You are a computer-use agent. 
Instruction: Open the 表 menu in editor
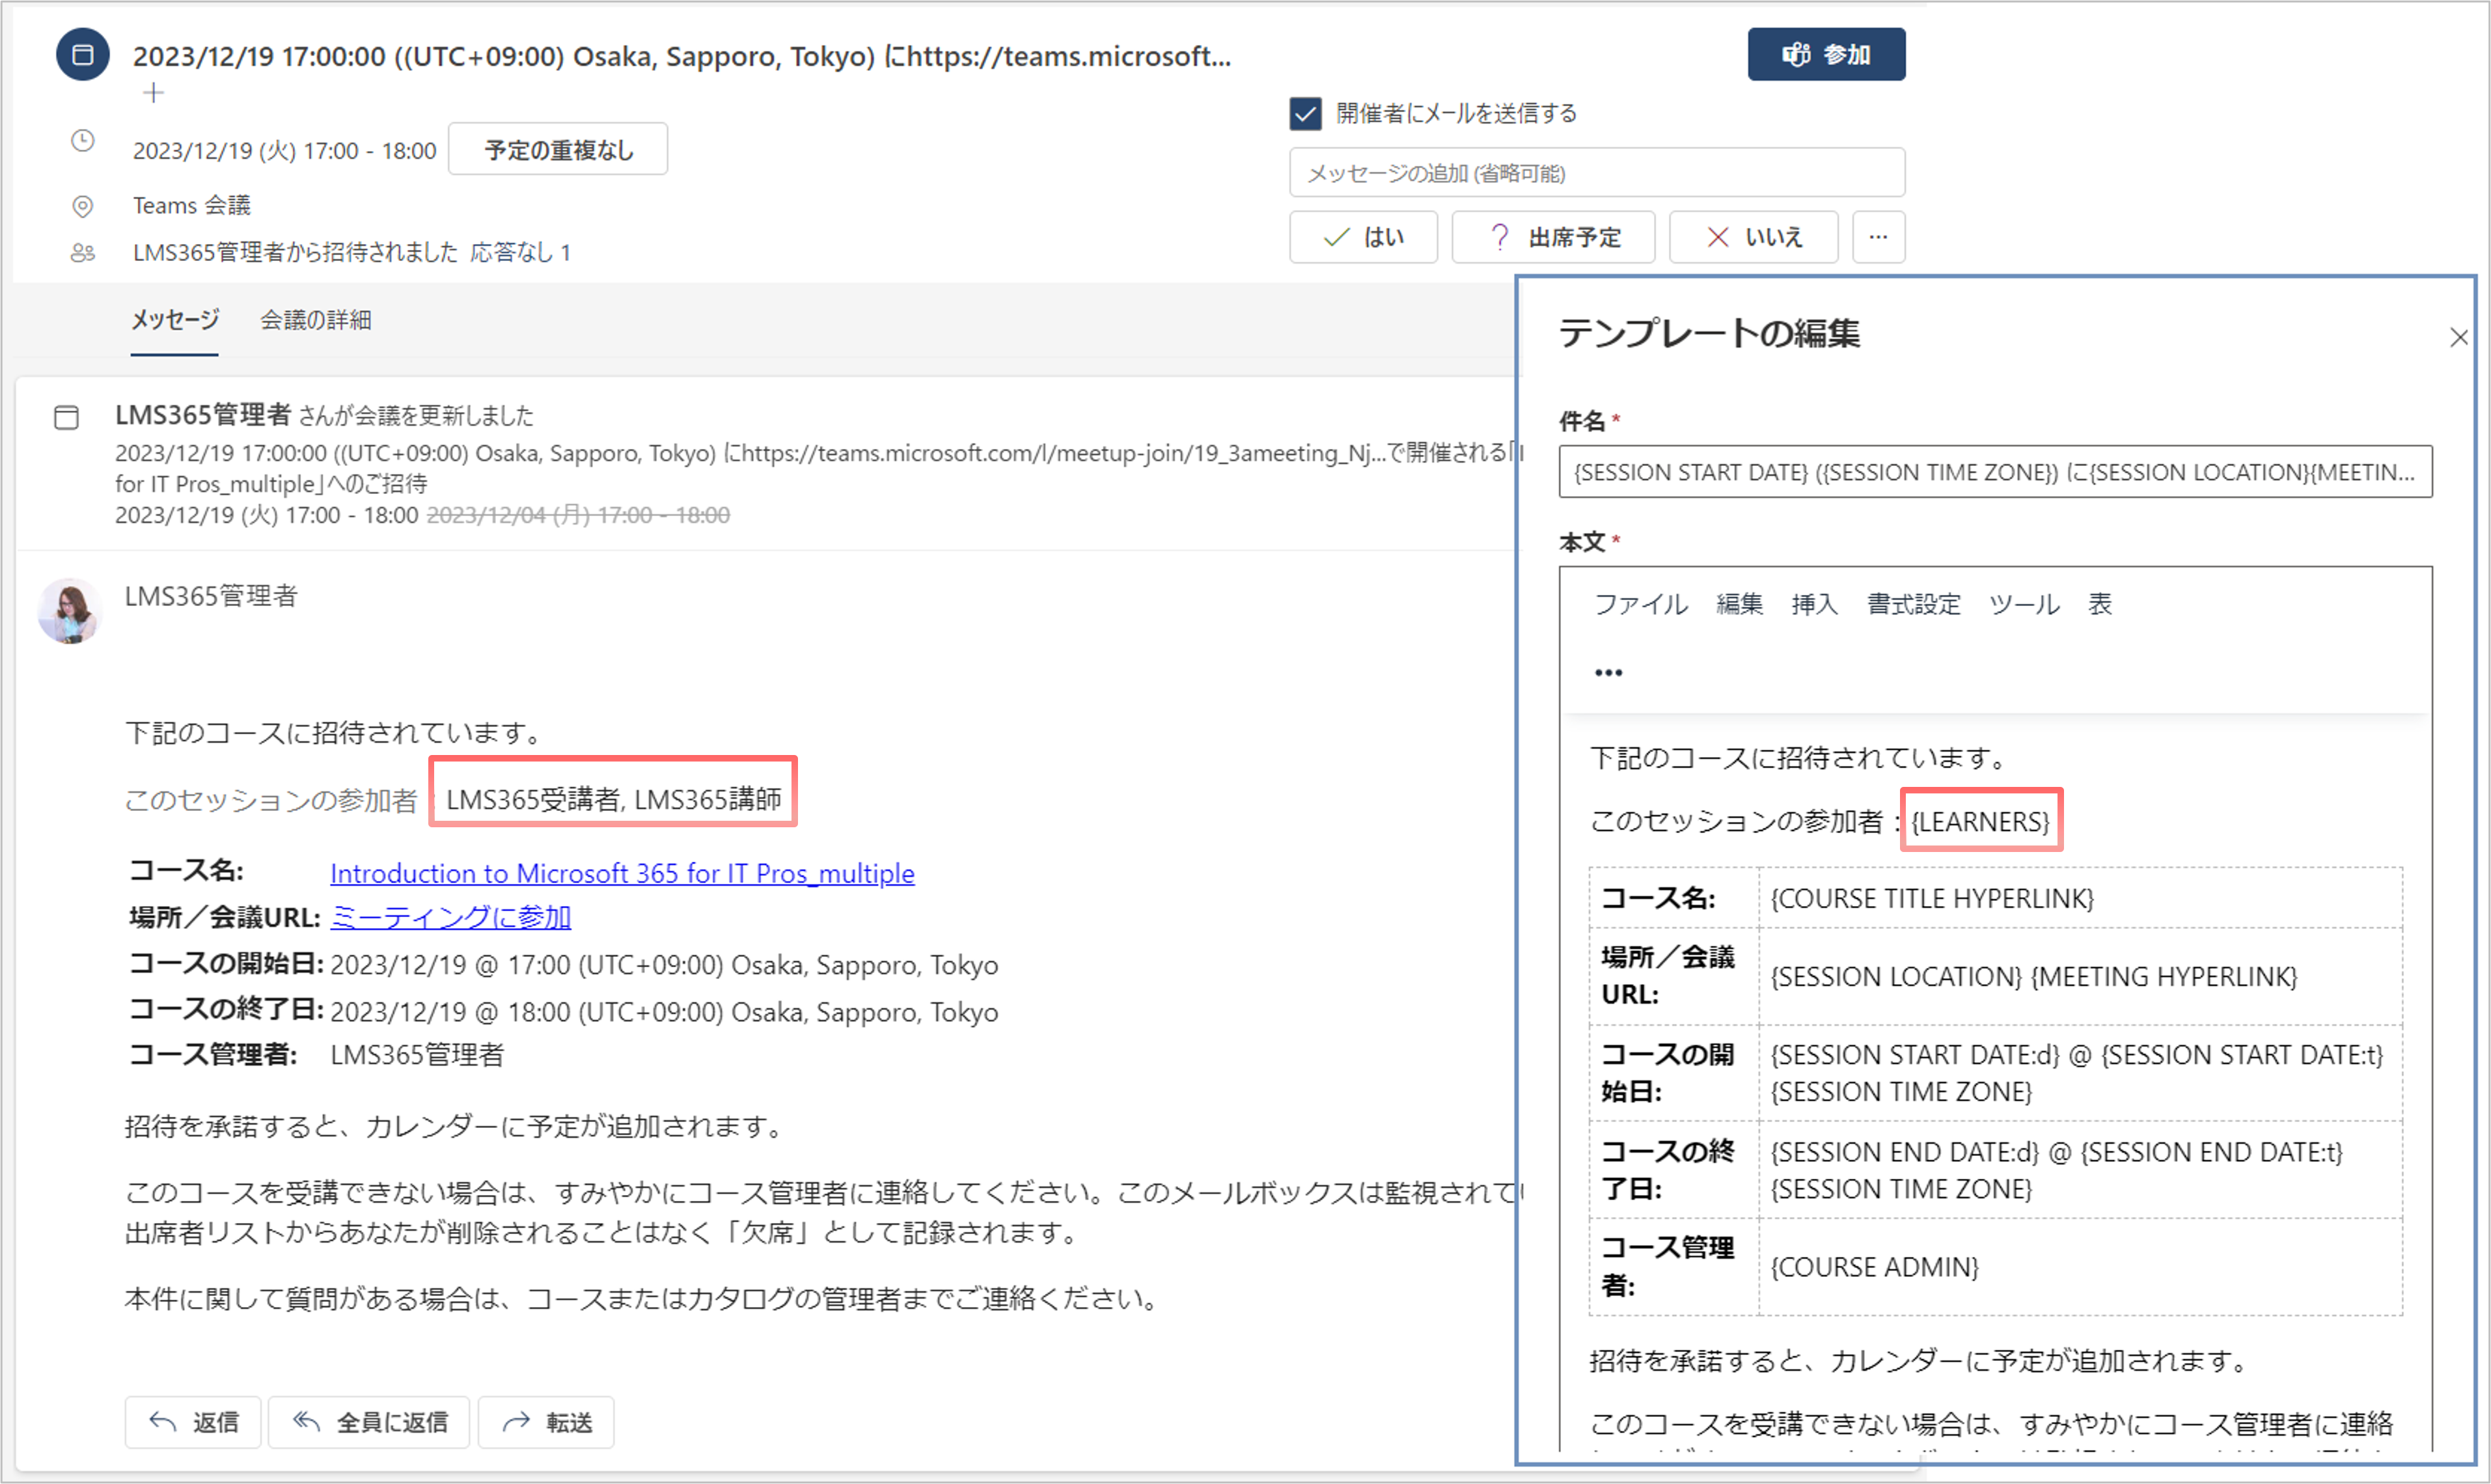coord(2100,604)
